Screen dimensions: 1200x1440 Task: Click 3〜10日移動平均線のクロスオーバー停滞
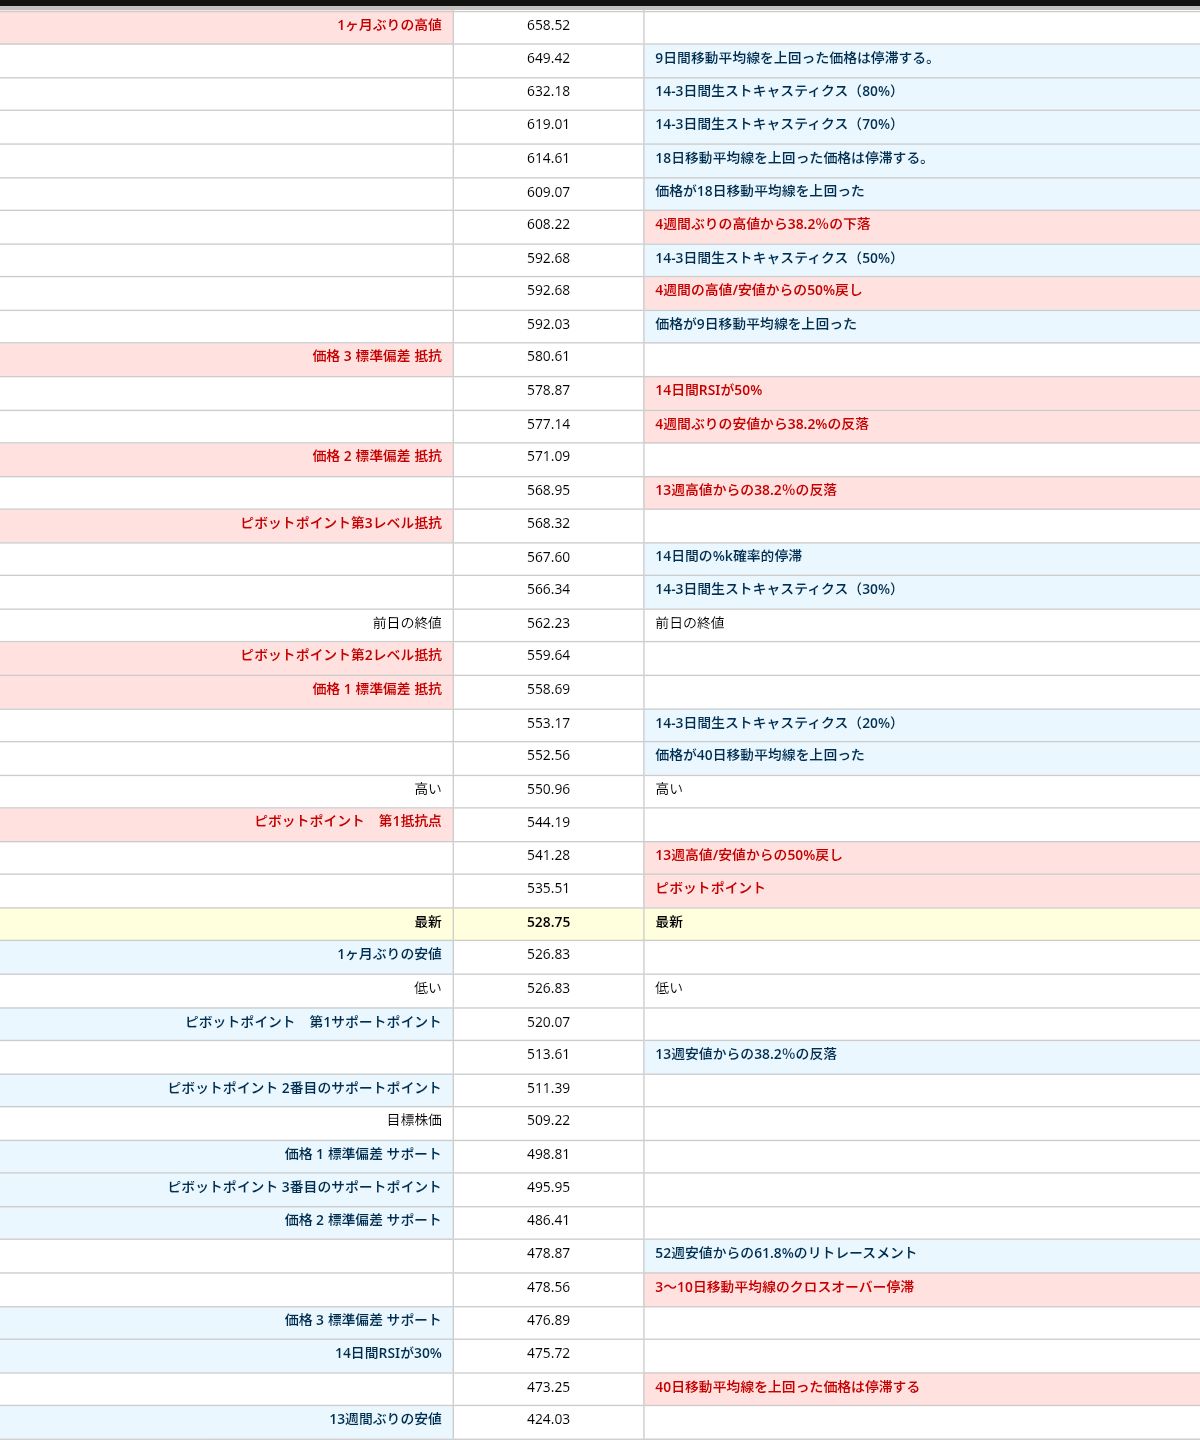coord(785,1287)
